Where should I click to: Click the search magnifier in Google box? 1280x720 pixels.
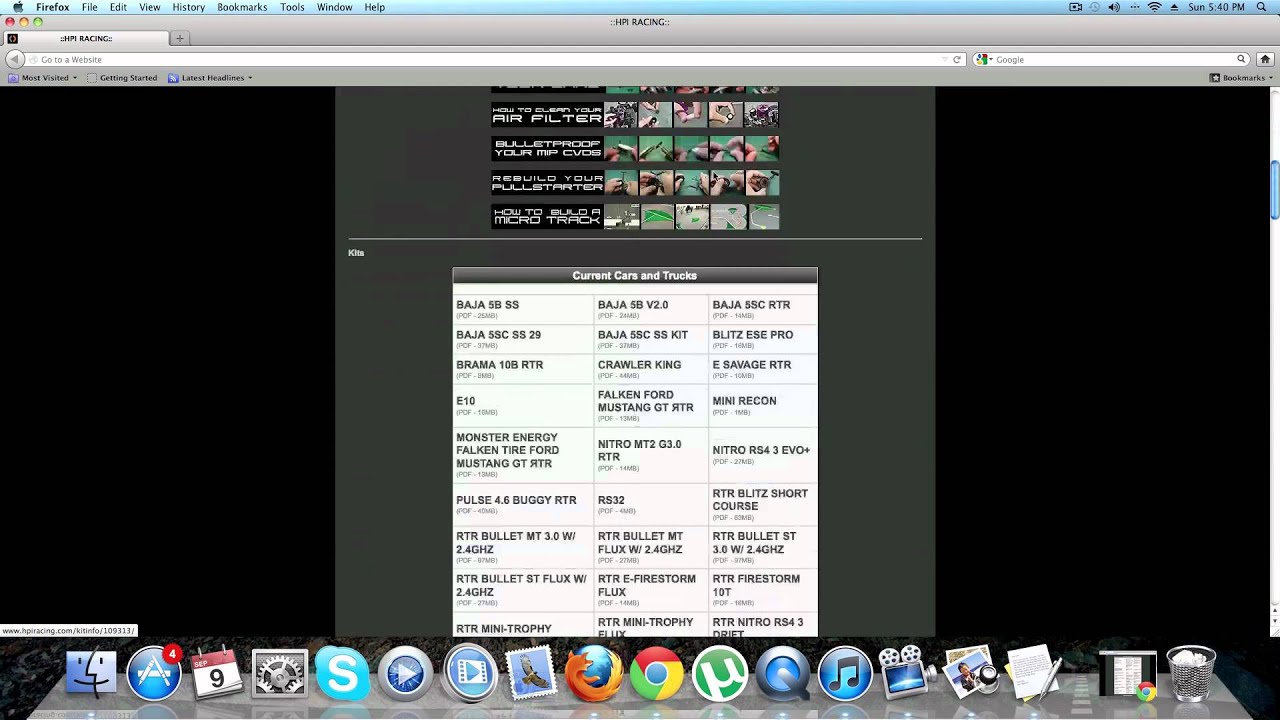click(x=1241, y=60)
